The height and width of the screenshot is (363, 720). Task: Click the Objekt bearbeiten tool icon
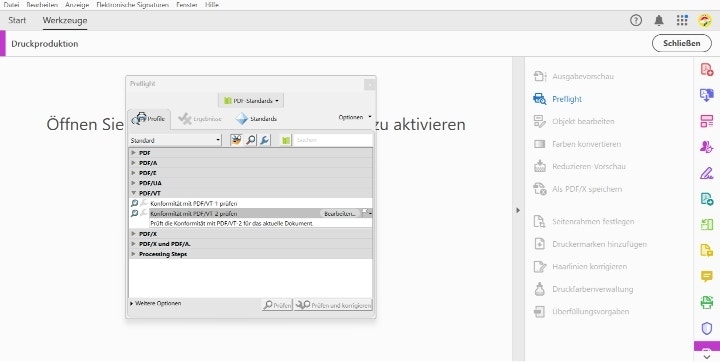pyautogui.click(x=540, y=121)
